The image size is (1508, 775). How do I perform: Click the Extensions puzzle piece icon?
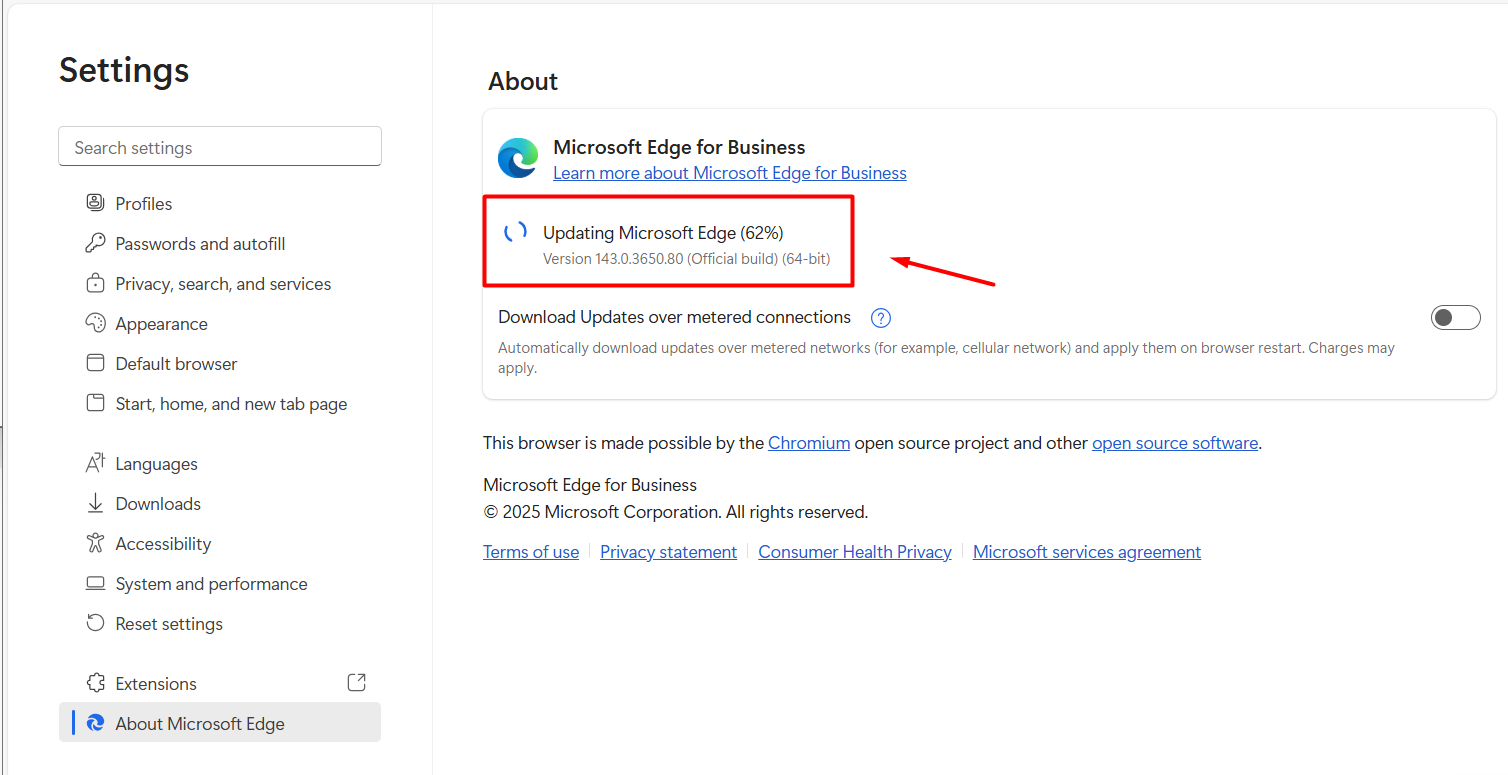[95, 683]
